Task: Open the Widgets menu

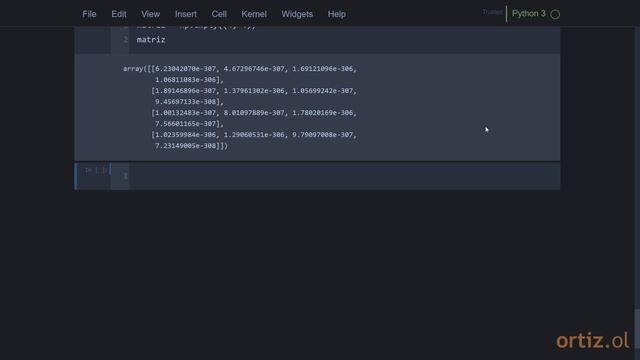Action: pyautogui.click(x=297, y=14)
